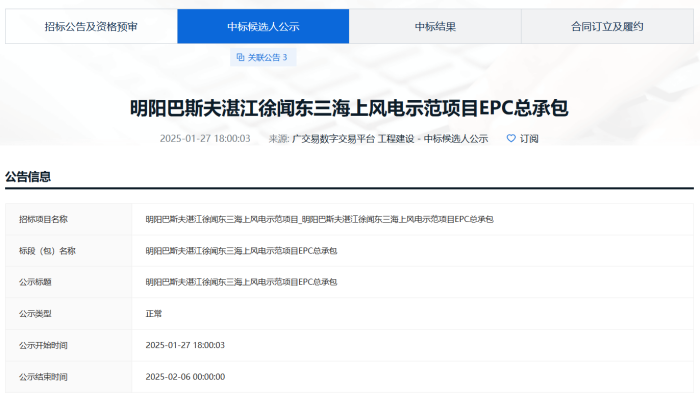Click the 招标项目名称 row value
Screen dimensions: 700x393
(319, 219)
